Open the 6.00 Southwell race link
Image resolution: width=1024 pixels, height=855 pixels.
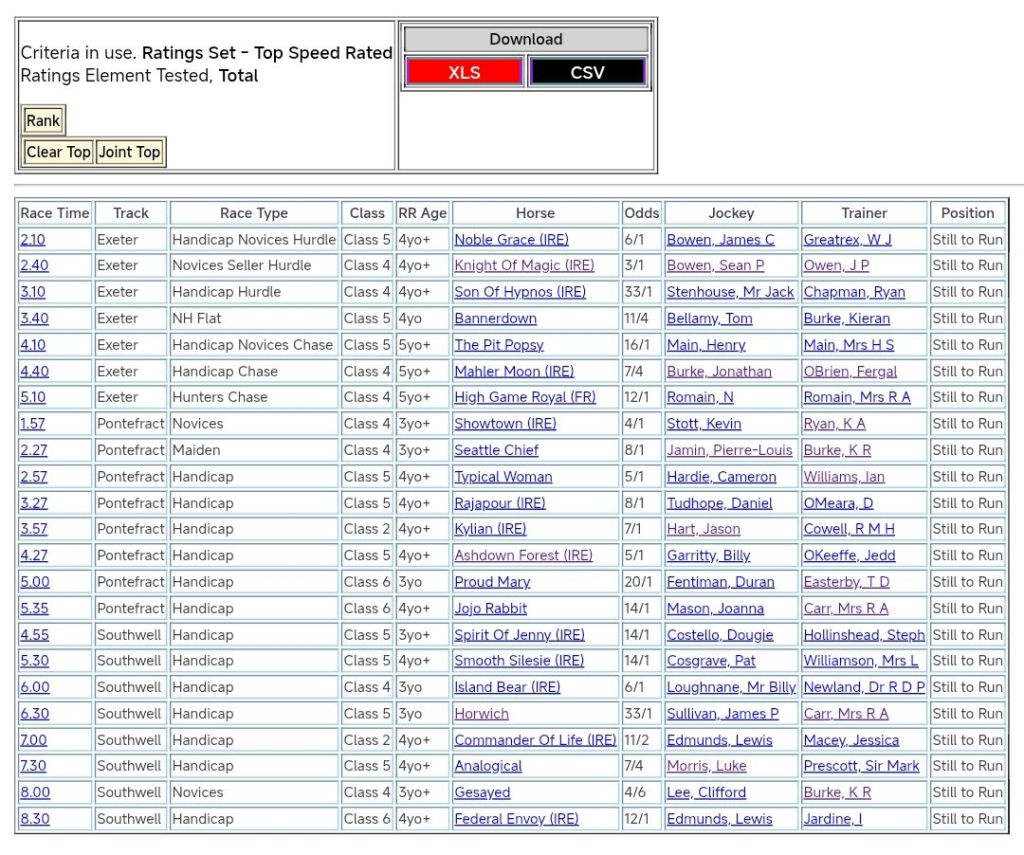[x=33, y=687]
